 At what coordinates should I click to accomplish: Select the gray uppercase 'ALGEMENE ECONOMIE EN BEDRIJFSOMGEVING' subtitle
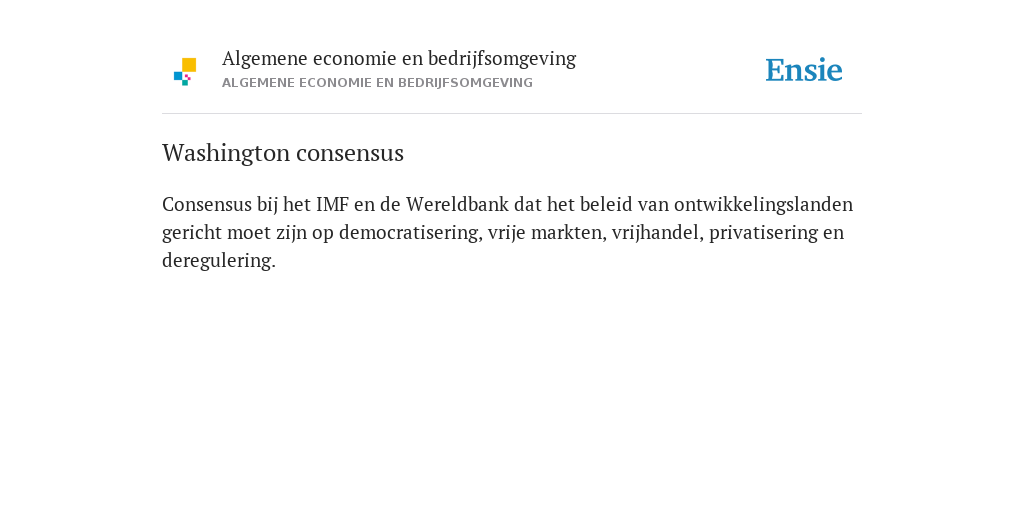point(377,83)
